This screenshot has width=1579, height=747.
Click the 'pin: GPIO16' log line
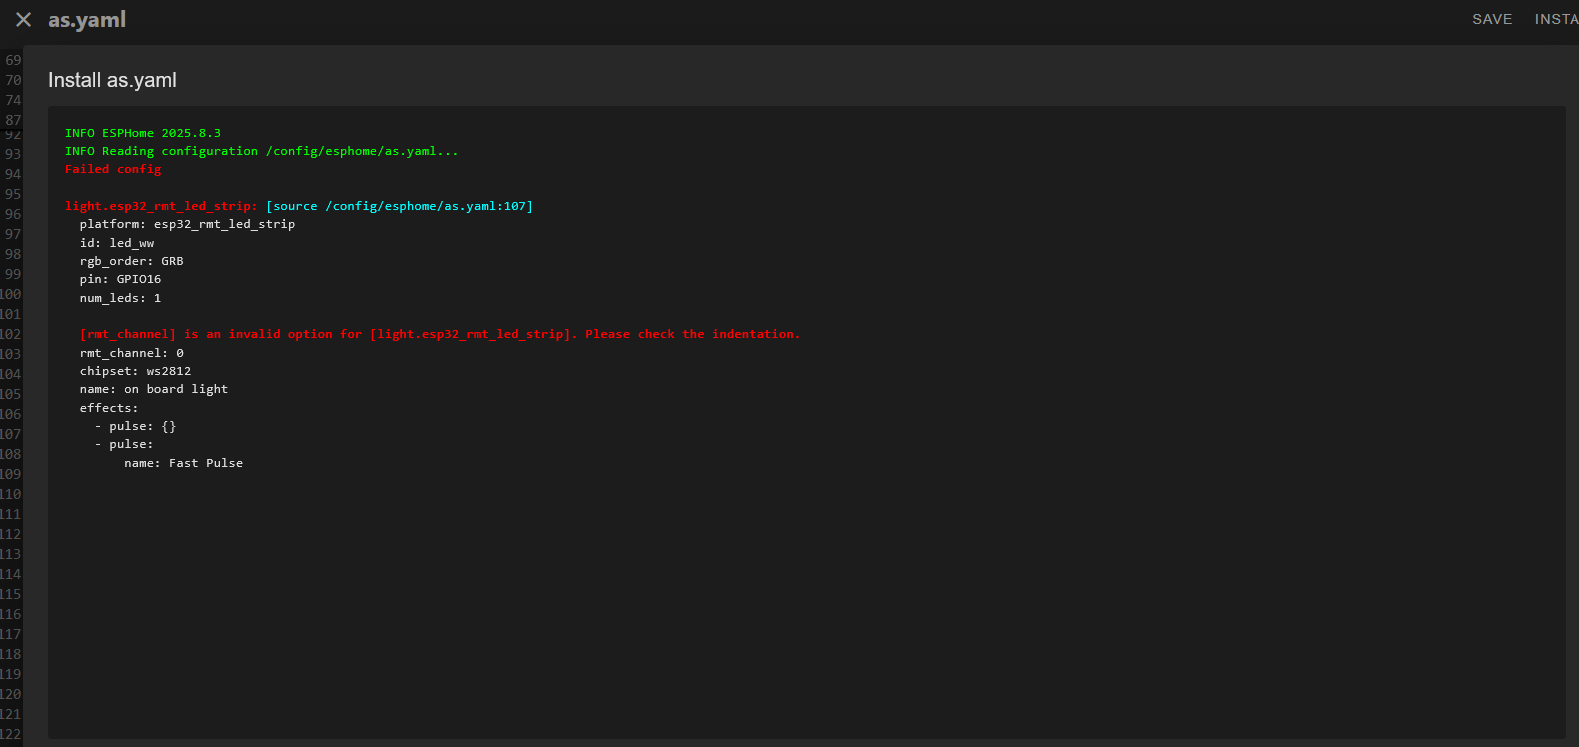[120, 279]
